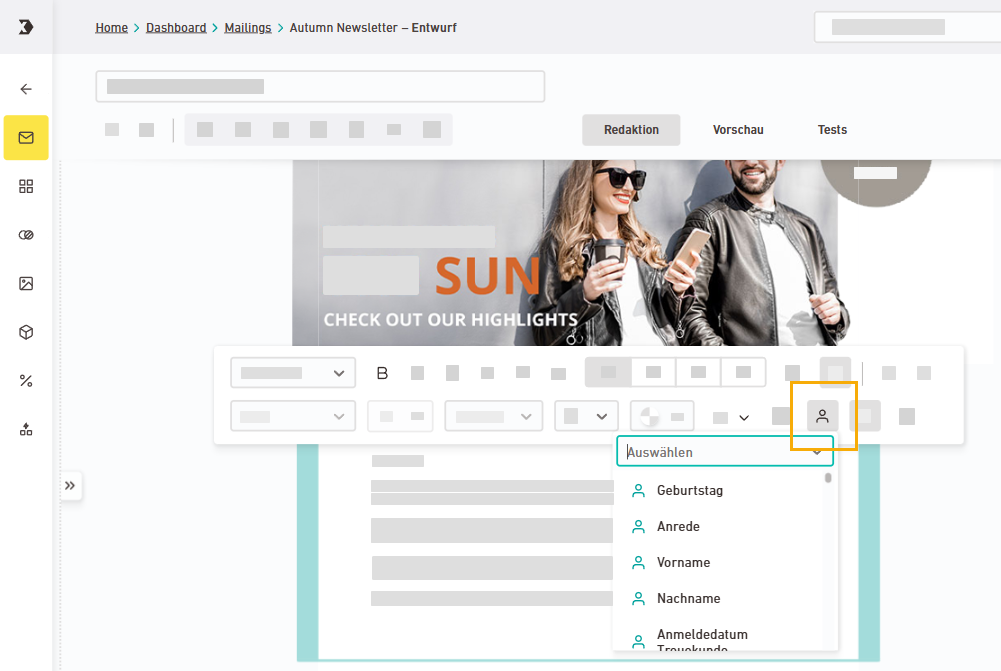The image size is (1001, 671).
Task: Open the grid dashboard icon in sidebar
Action: 26,186
